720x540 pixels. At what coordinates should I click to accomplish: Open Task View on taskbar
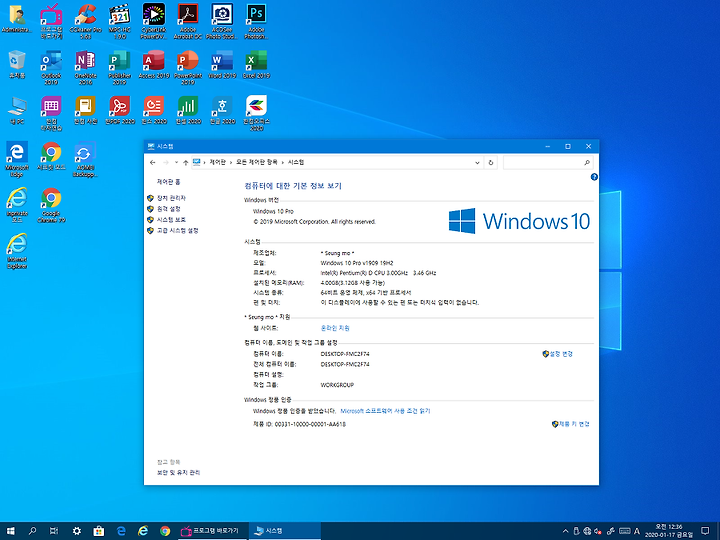tap(54, 531)
